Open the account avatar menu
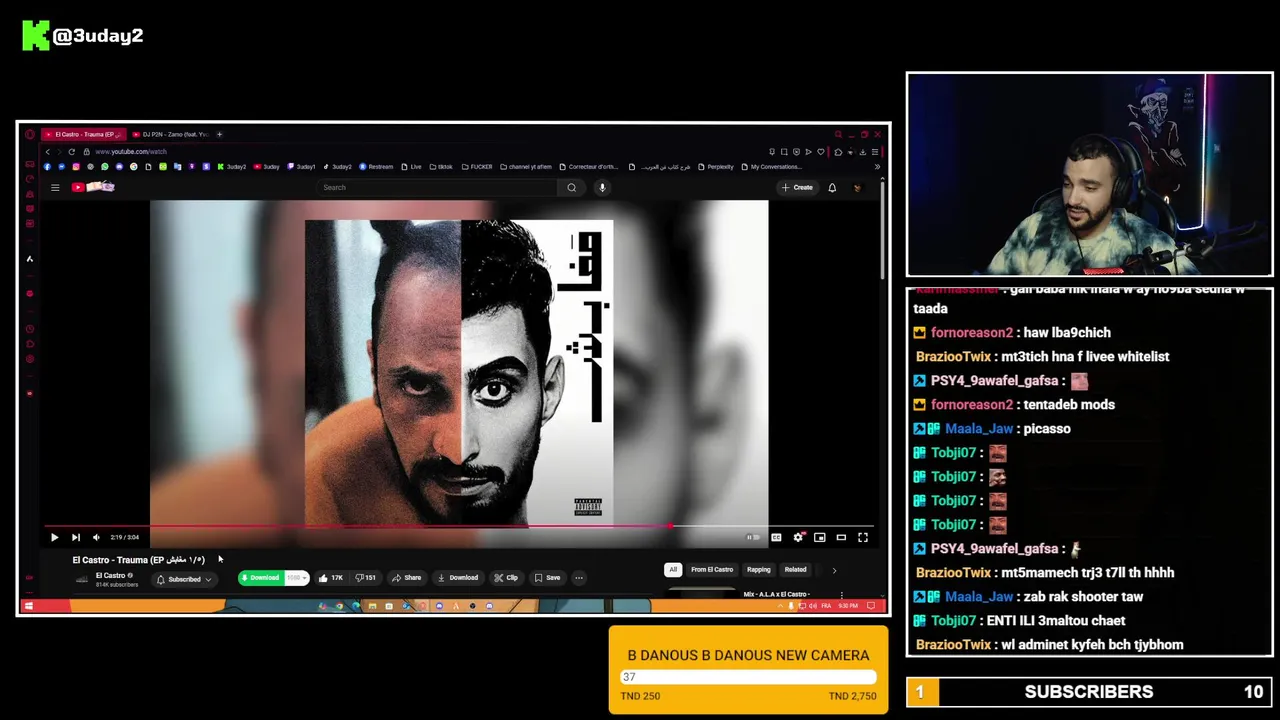Image resolution: width=1280 pixels, height=720 pixels. 857,187
